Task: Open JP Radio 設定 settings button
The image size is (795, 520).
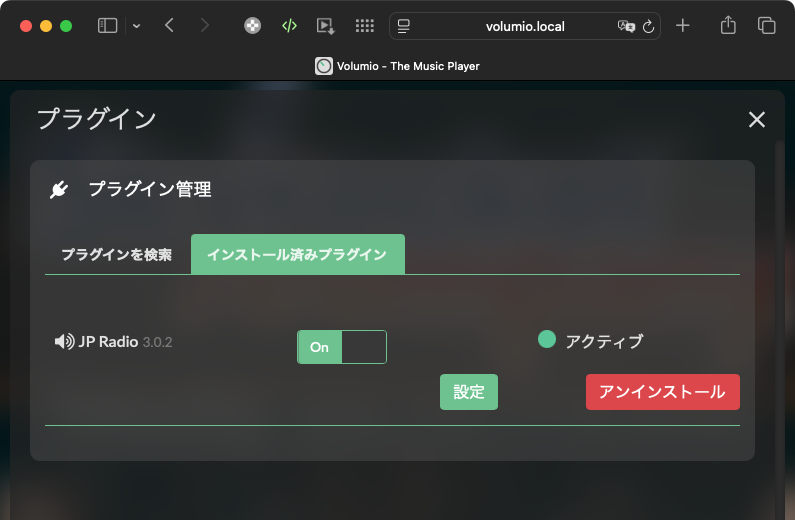Action: [468, 392]
